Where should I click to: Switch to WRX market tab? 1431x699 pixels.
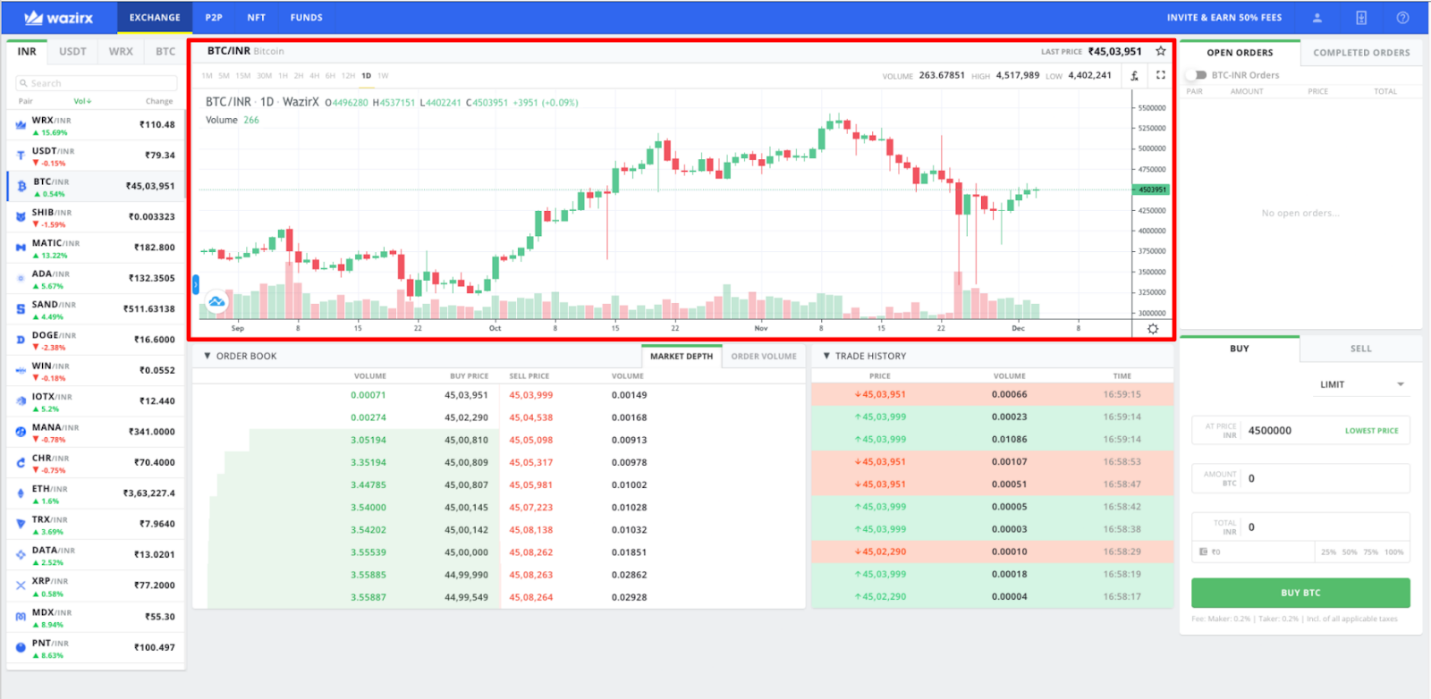click(121, 51)
